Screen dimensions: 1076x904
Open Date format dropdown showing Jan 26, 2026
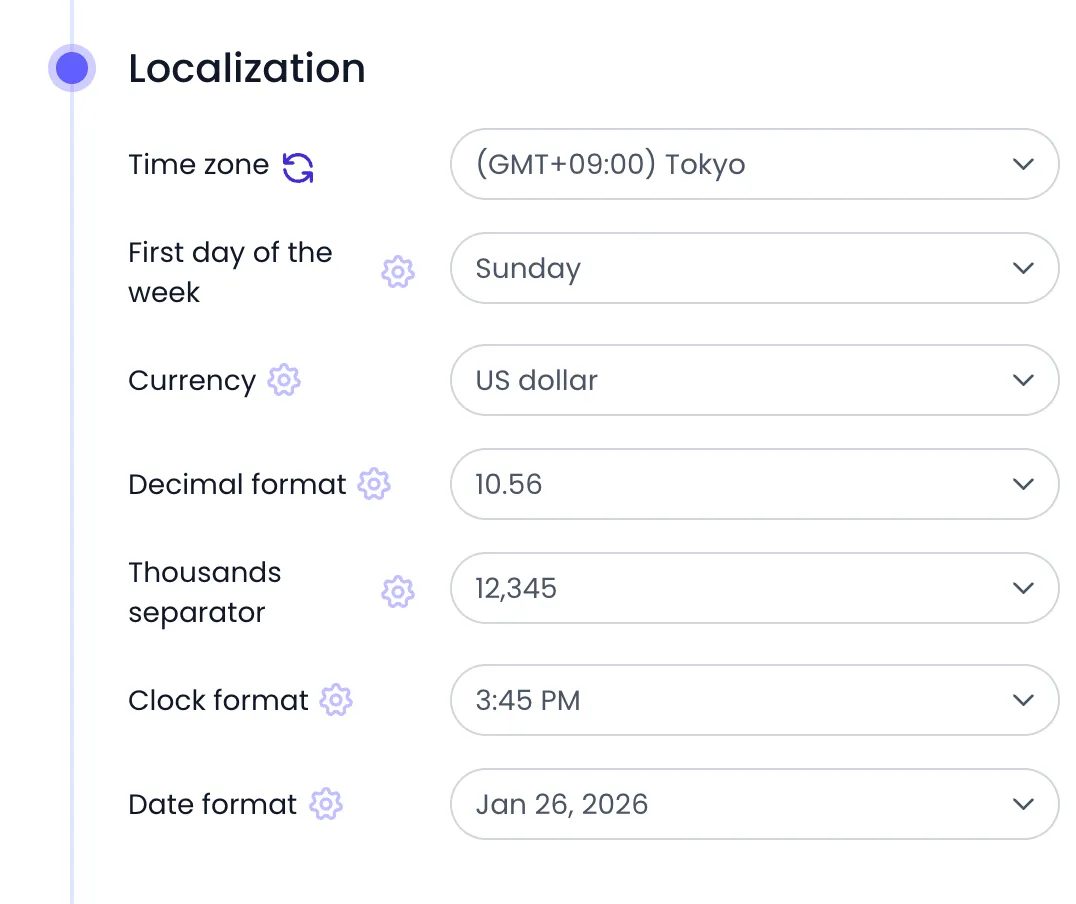pyautogui.click(x=755, y=804)
